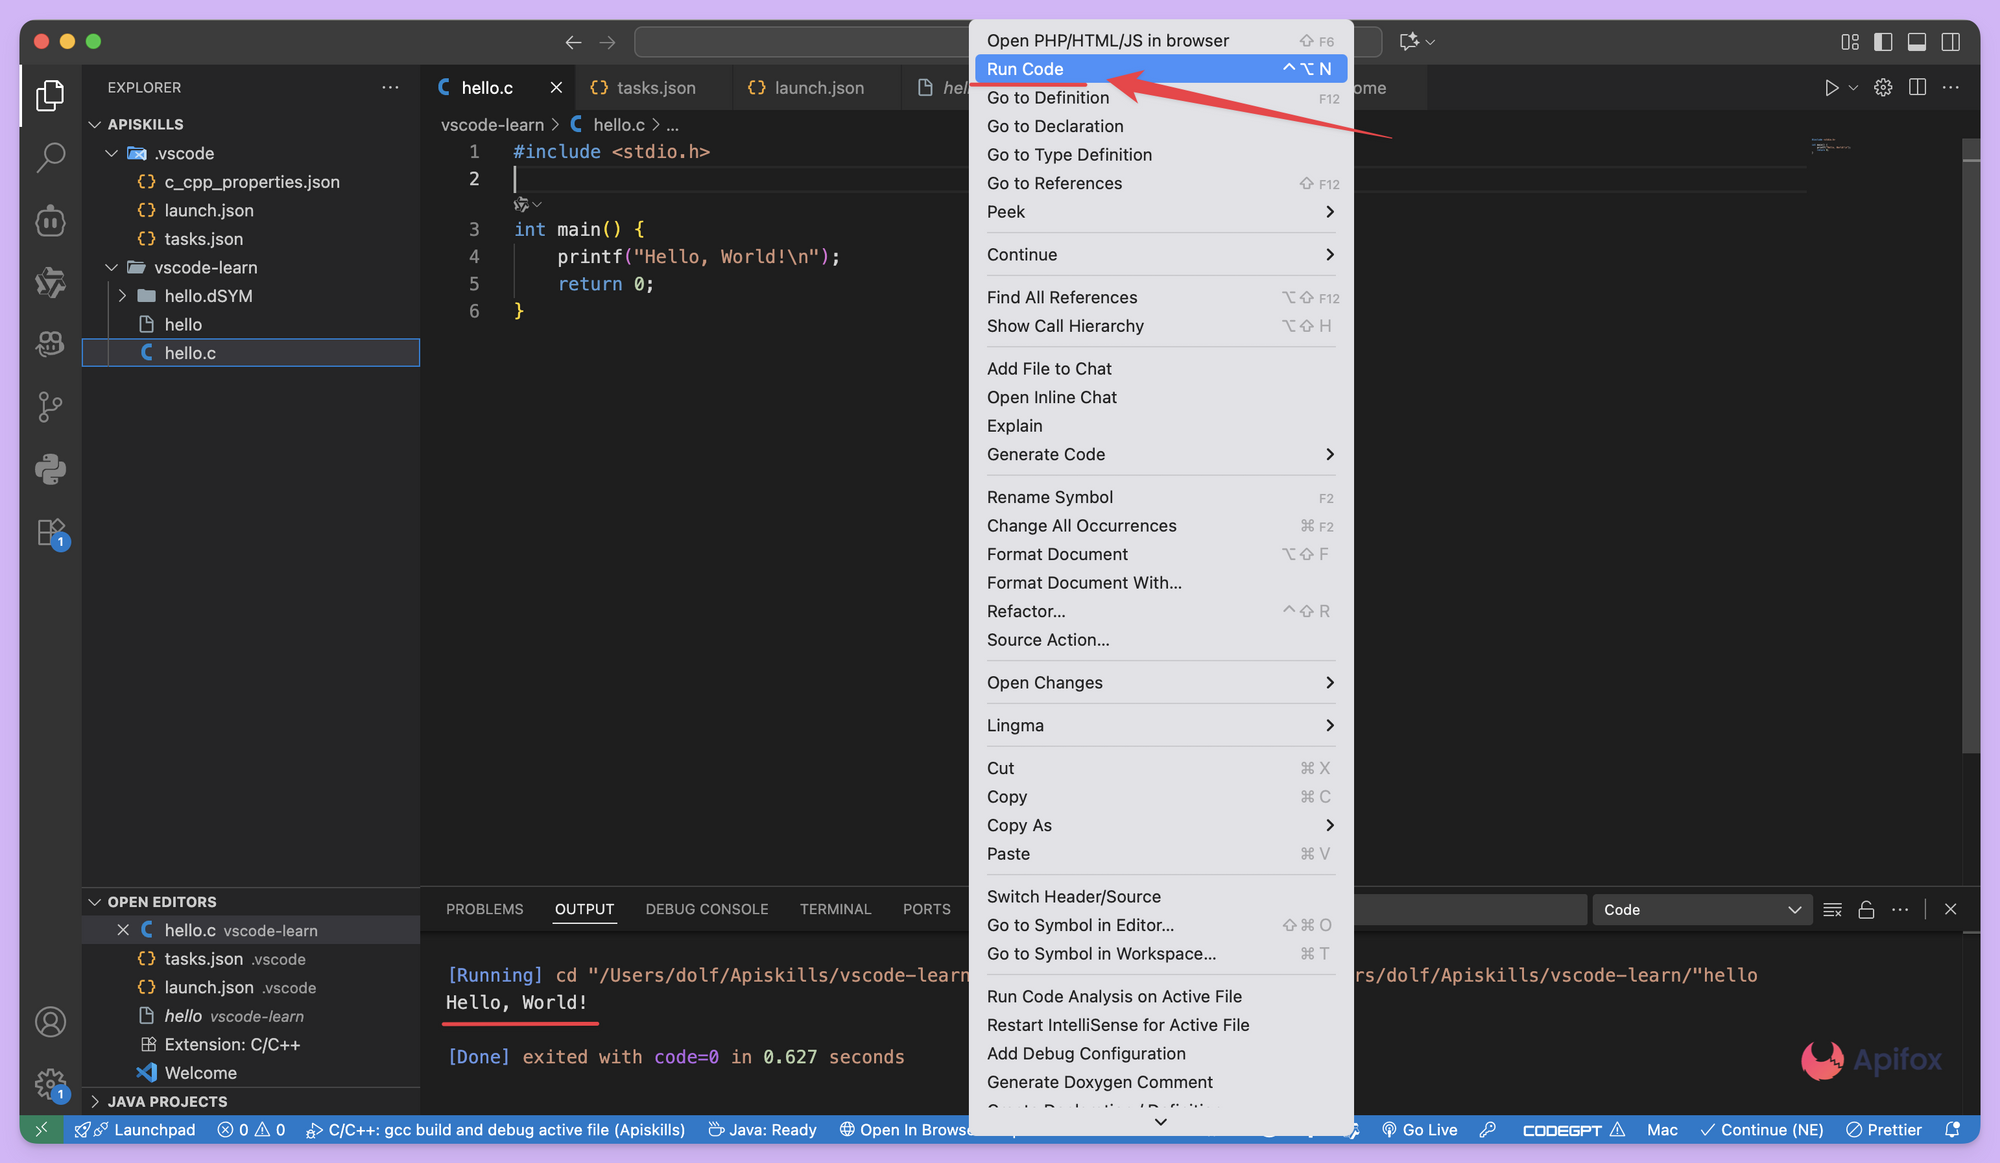The height and width of the screenshot is (1163, 2000).
Task: Open the Code output channel dropdown
Action: click(x=1701, y=910)
